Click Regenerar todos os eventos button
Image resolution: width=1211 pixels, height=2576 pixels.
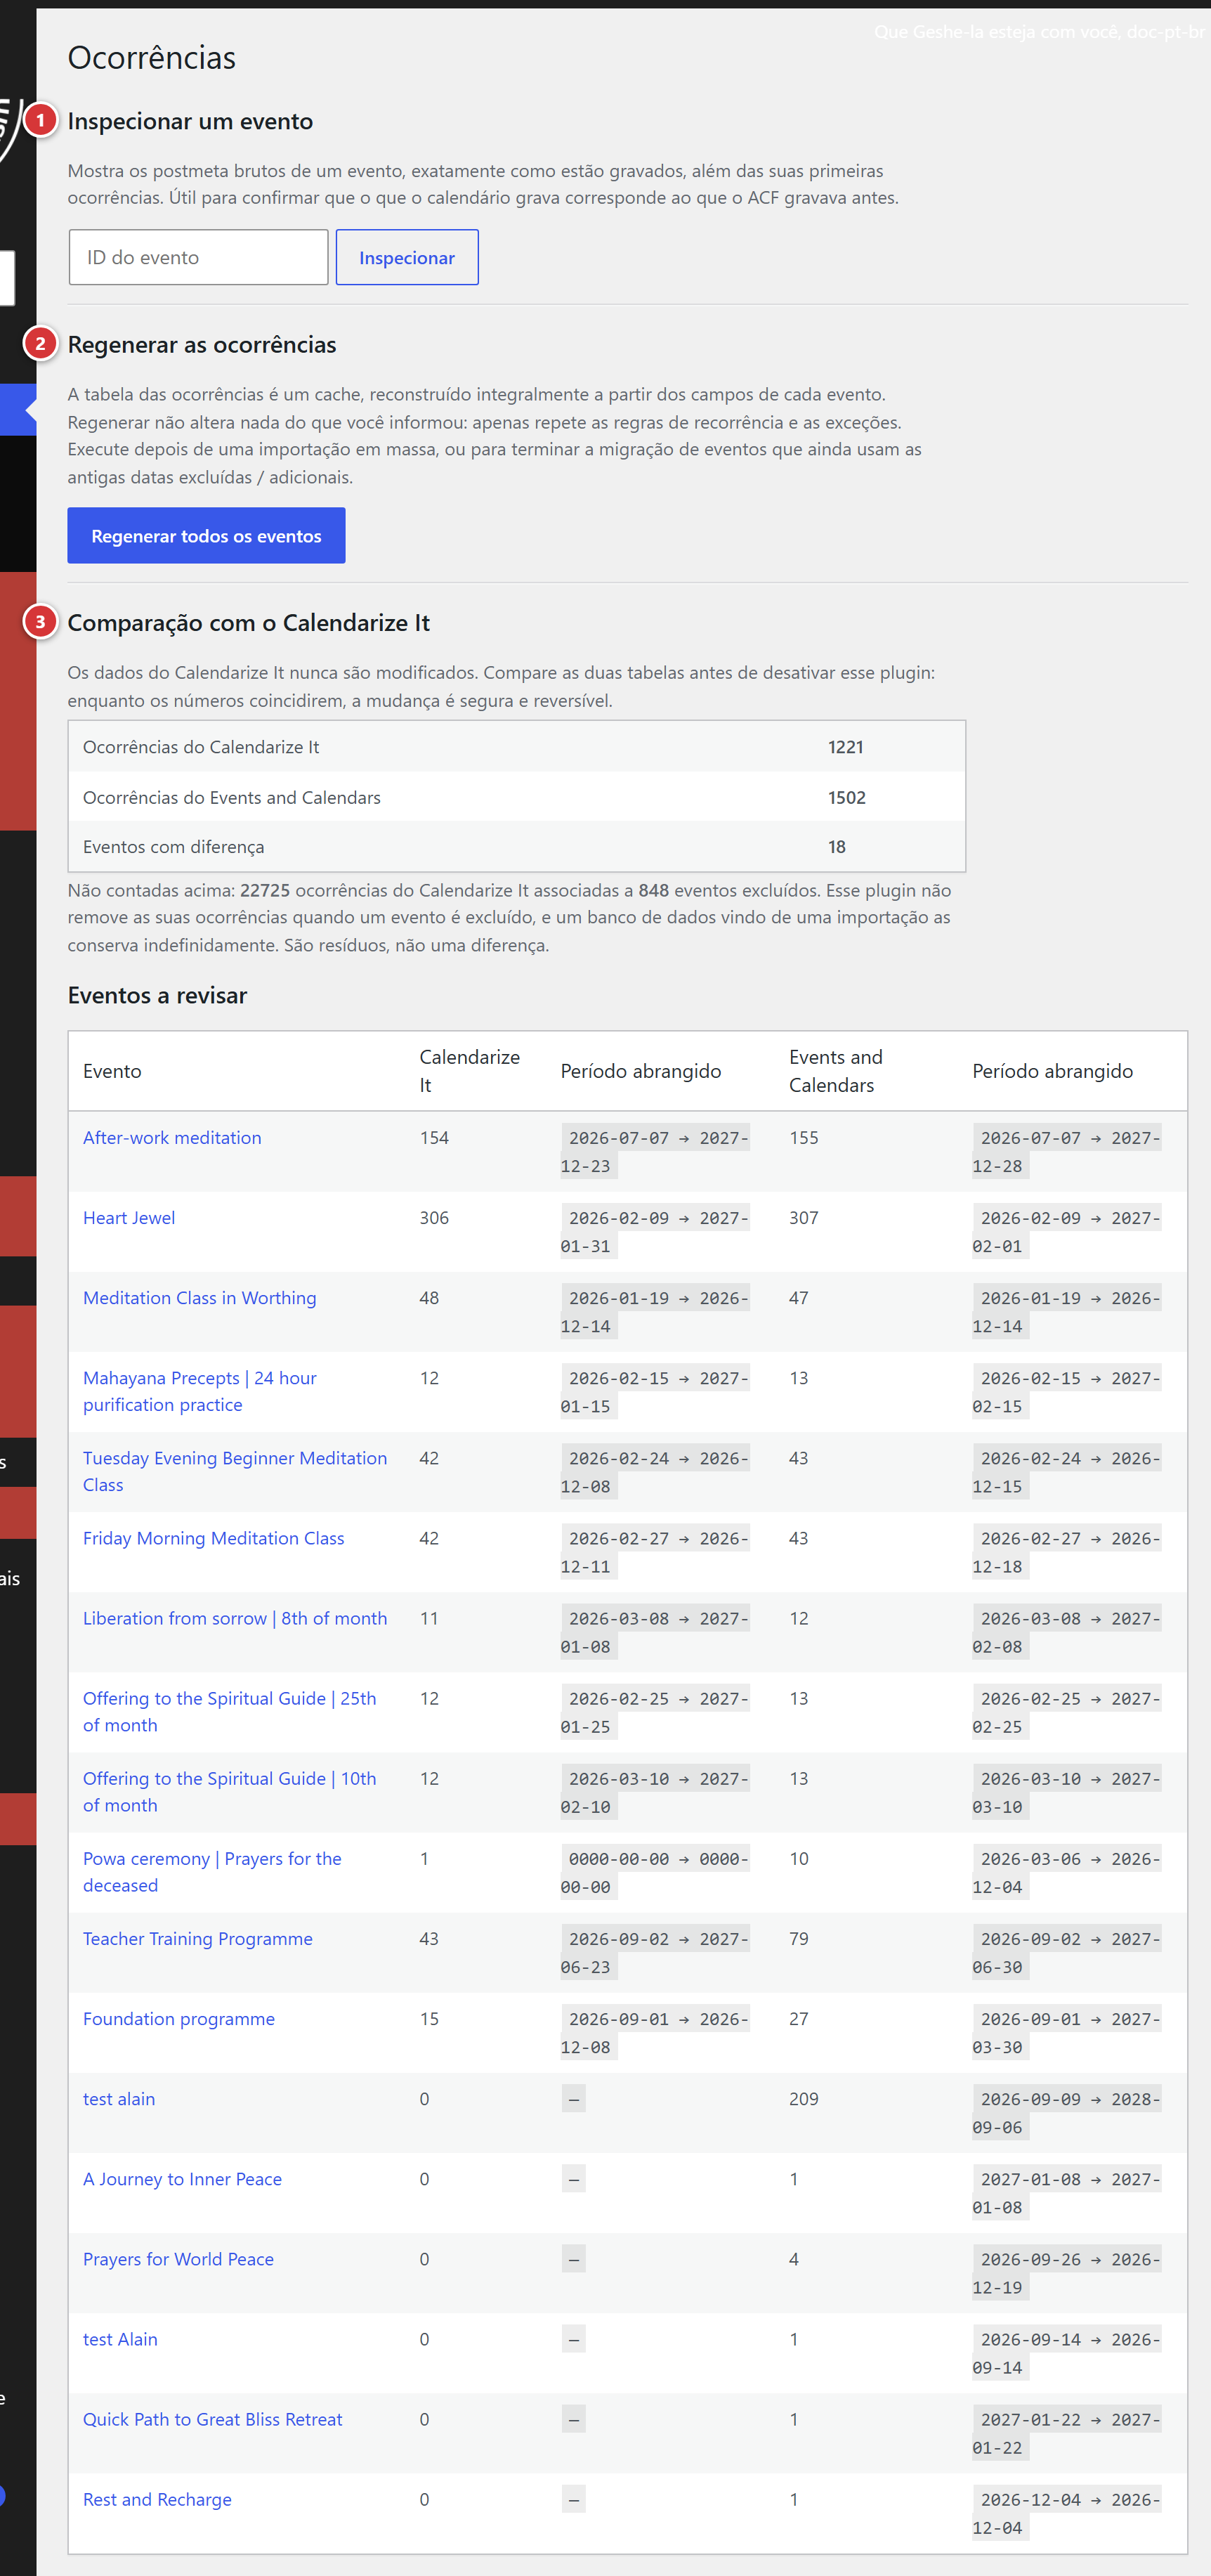(x=206, y=535)
